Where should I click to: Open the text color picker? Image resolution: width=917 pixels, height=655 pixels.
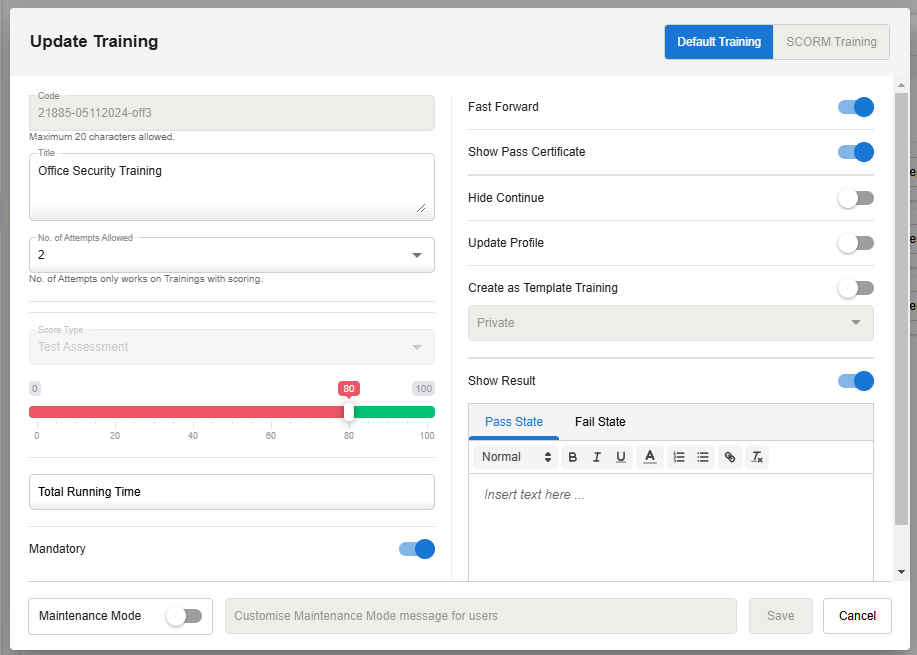(x=650, y=457)
